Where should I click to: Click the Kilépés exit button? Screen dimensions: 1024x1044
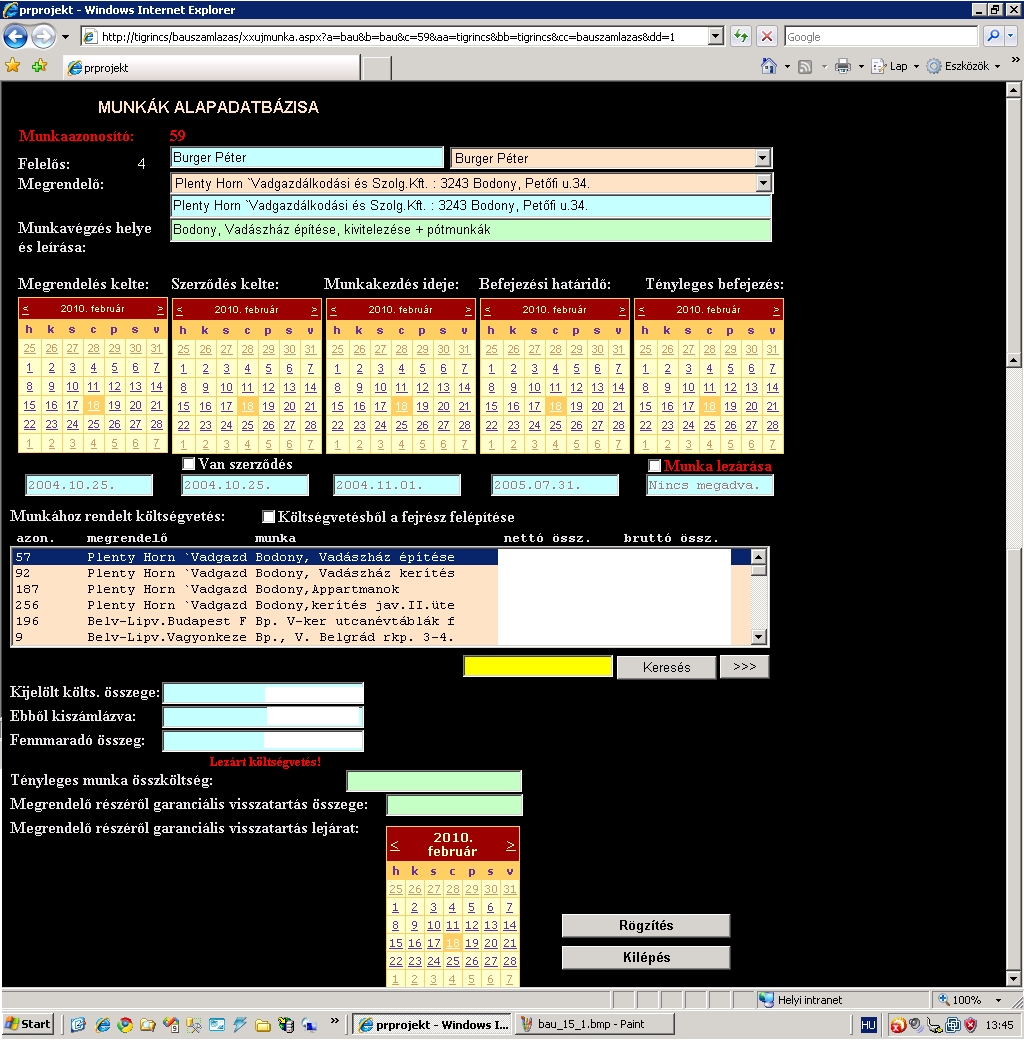pos(646,957)
